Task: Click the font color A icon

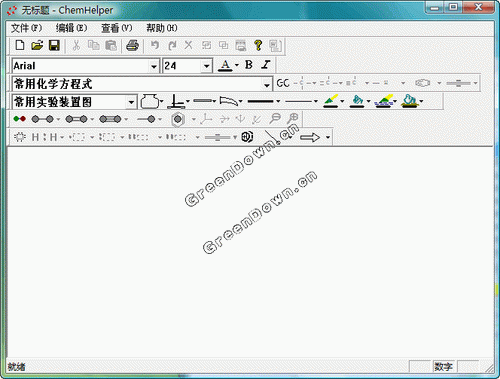Action: [x=226, y=65]
